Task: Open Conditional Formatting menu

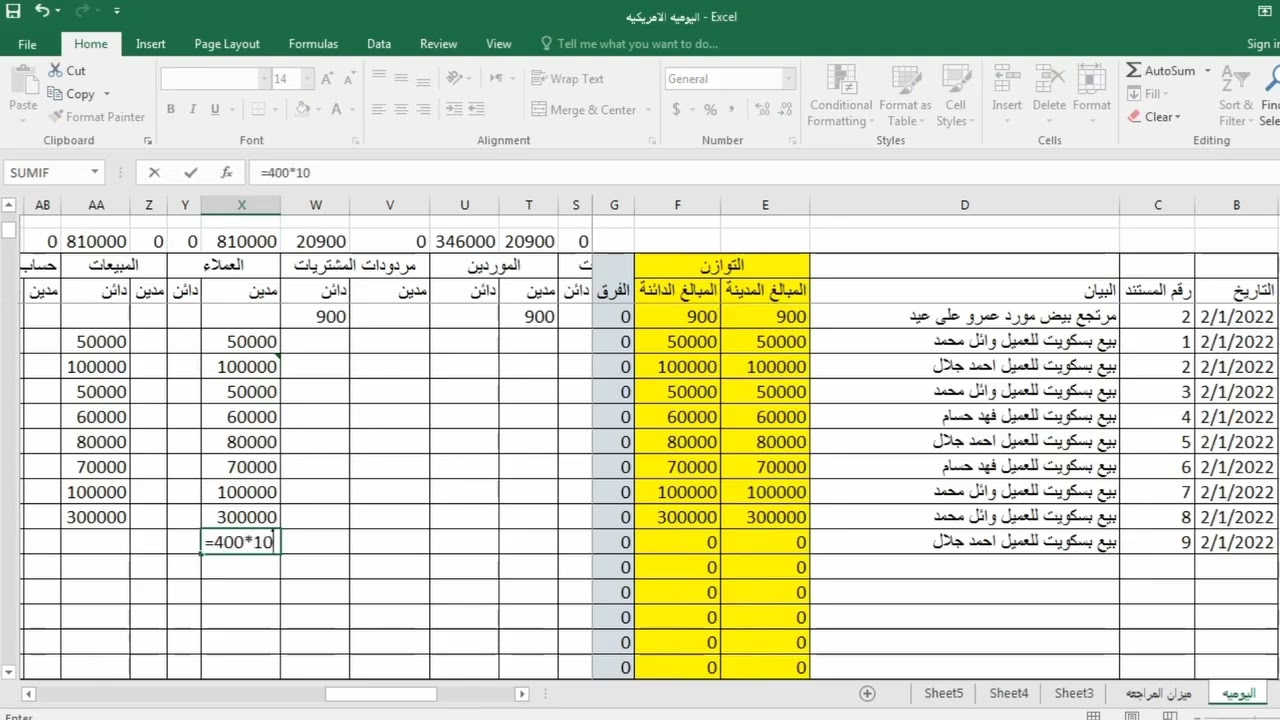Action: 840,96
